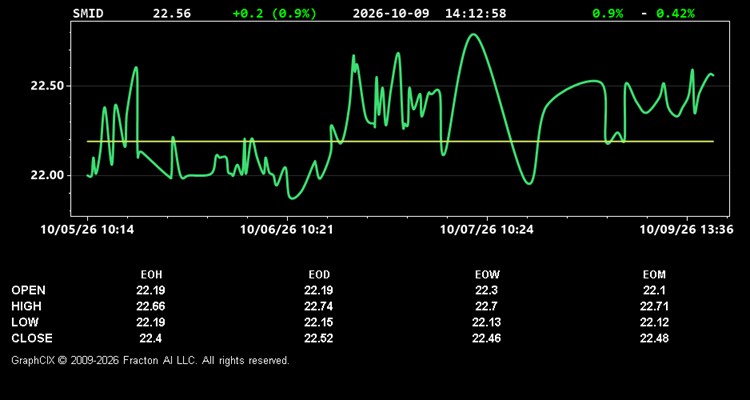Click EOW open value 22.3
The height and width of the screenshot is (400, 750).
point(486,290)
